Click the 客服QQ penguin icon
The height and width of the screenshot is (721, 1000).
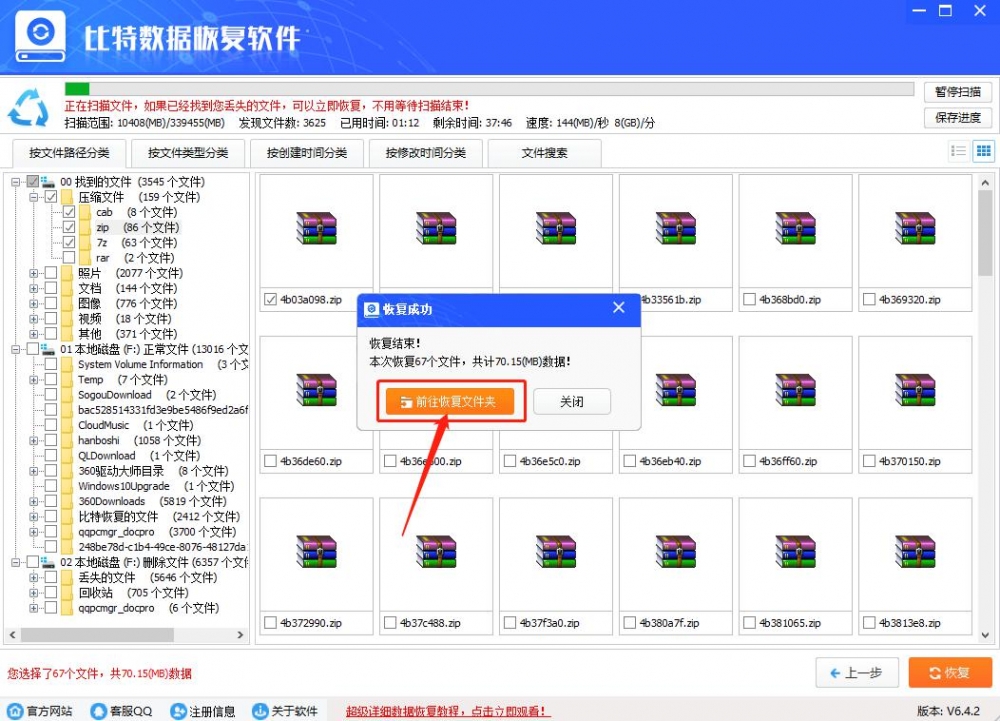point(98,711)
